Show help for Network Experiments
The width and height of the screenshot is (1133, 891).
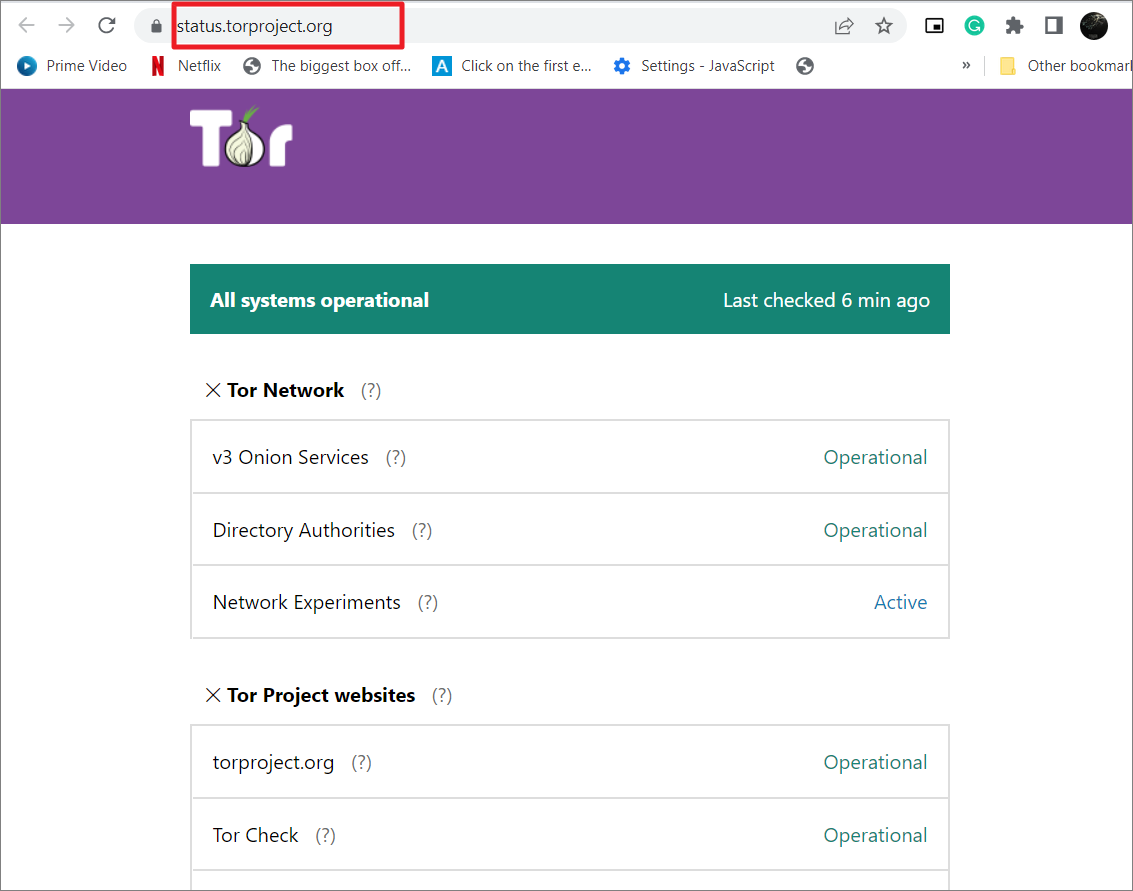pyautogui.click(x=428, y=603)
